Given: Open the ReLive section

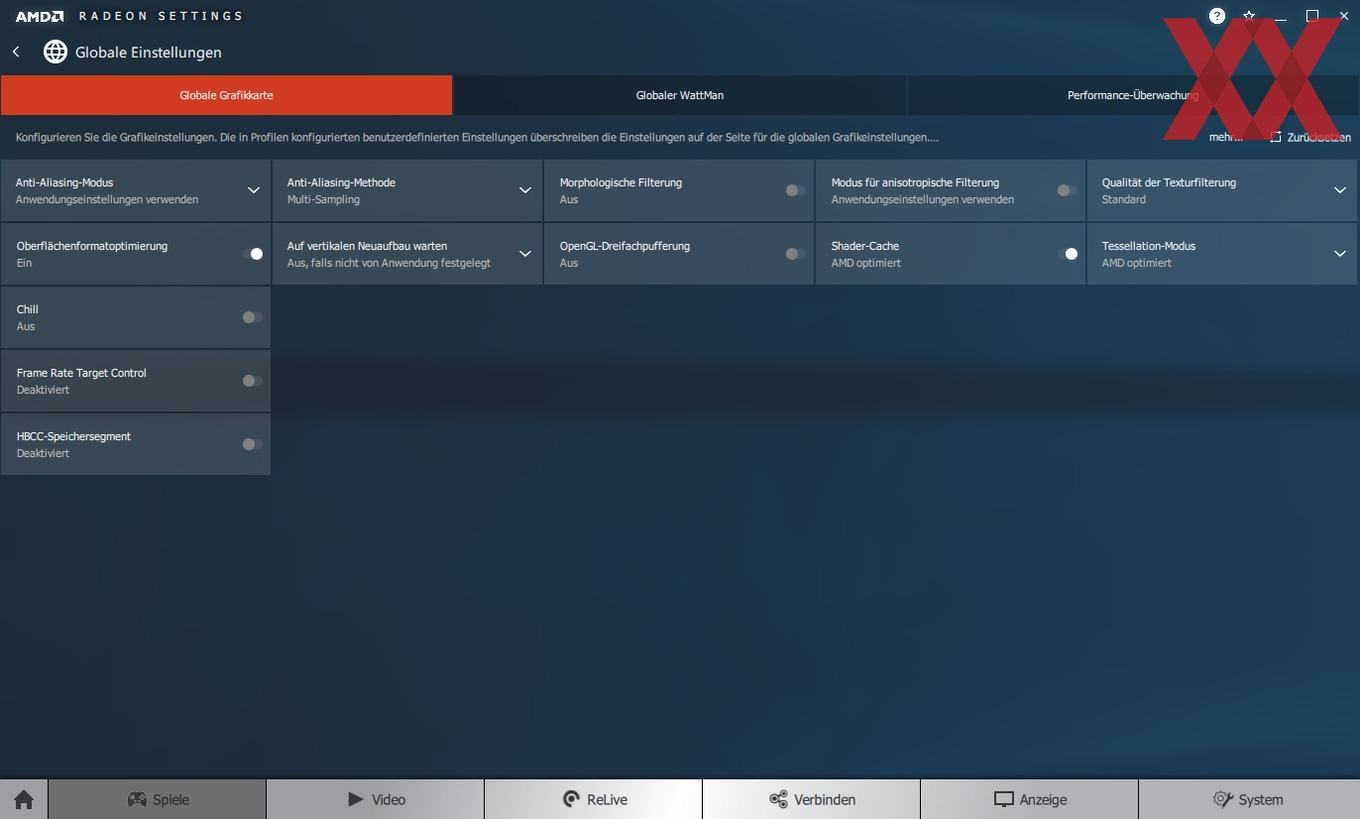Looking at the screenshot, I should [593, 799].
